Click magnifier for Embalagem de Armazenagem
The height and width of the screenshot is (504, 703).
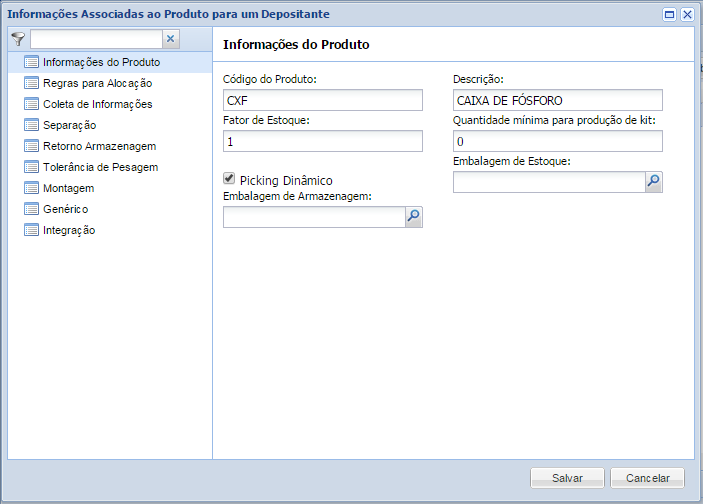pyautogui.click(x=413, y=216)
